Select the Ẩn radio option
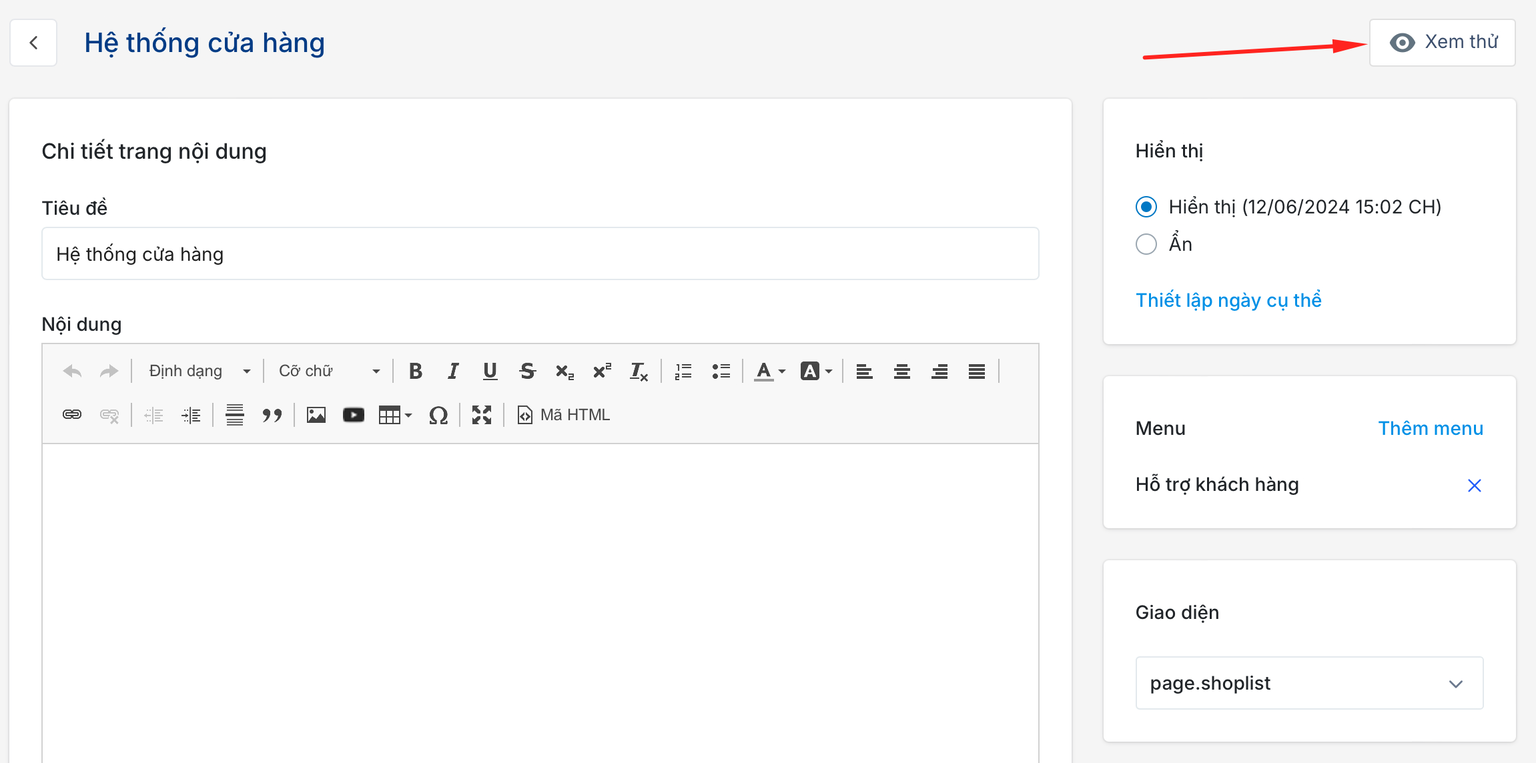 (x=1146, y=244)
